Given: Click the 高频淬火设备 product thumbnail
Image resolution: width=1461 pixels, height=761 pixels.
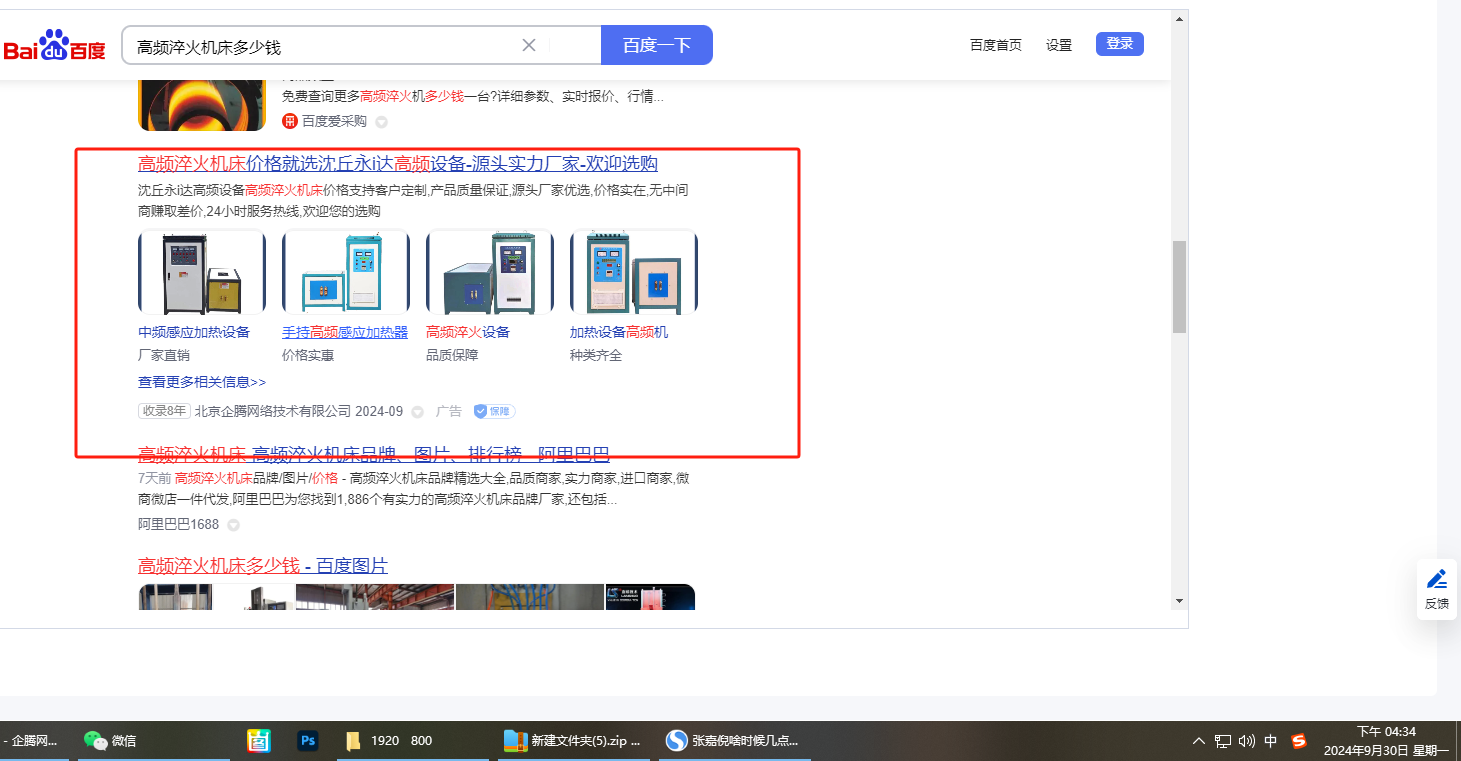Looking at the screenshot, I should 489,272.
